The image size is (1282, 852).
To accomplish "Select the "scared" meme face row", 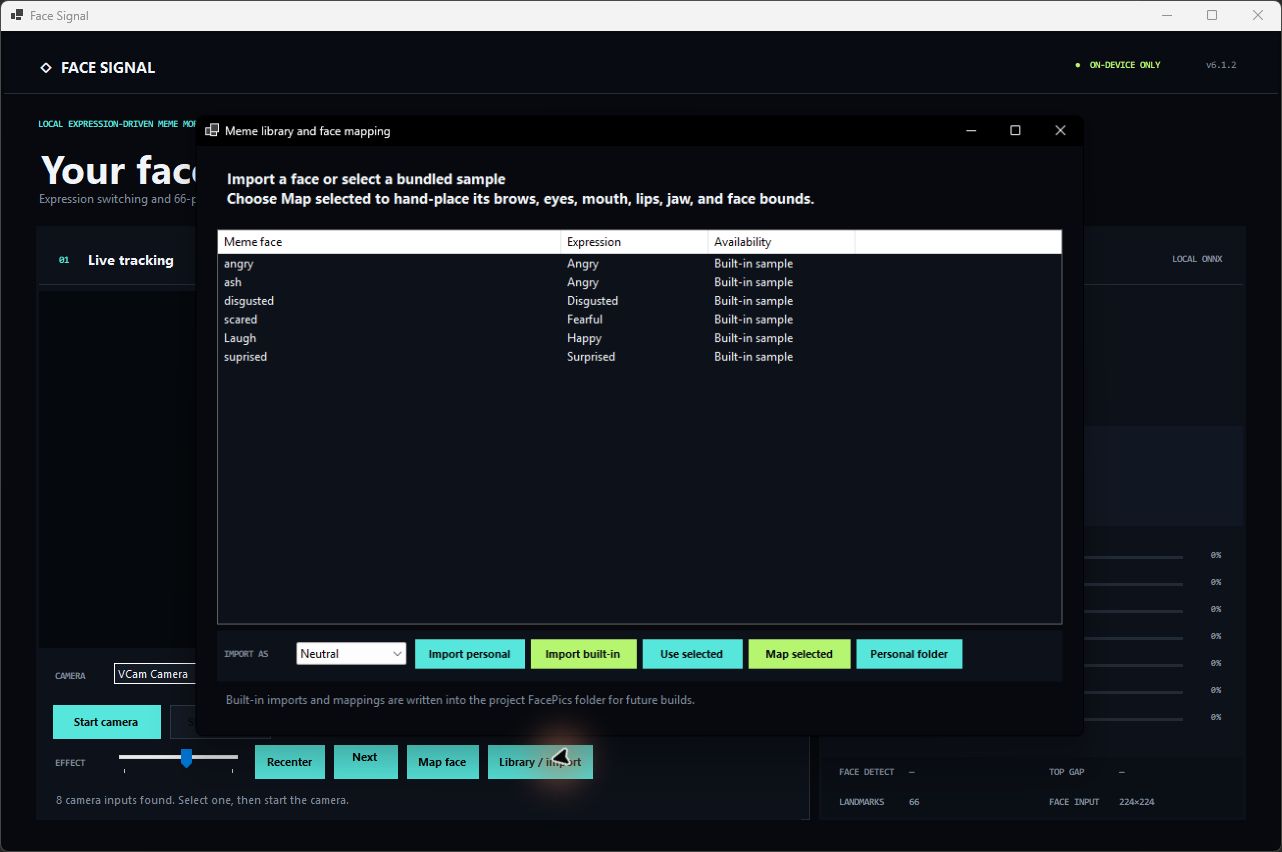I will pyautogui.click(x=639, y=320).
